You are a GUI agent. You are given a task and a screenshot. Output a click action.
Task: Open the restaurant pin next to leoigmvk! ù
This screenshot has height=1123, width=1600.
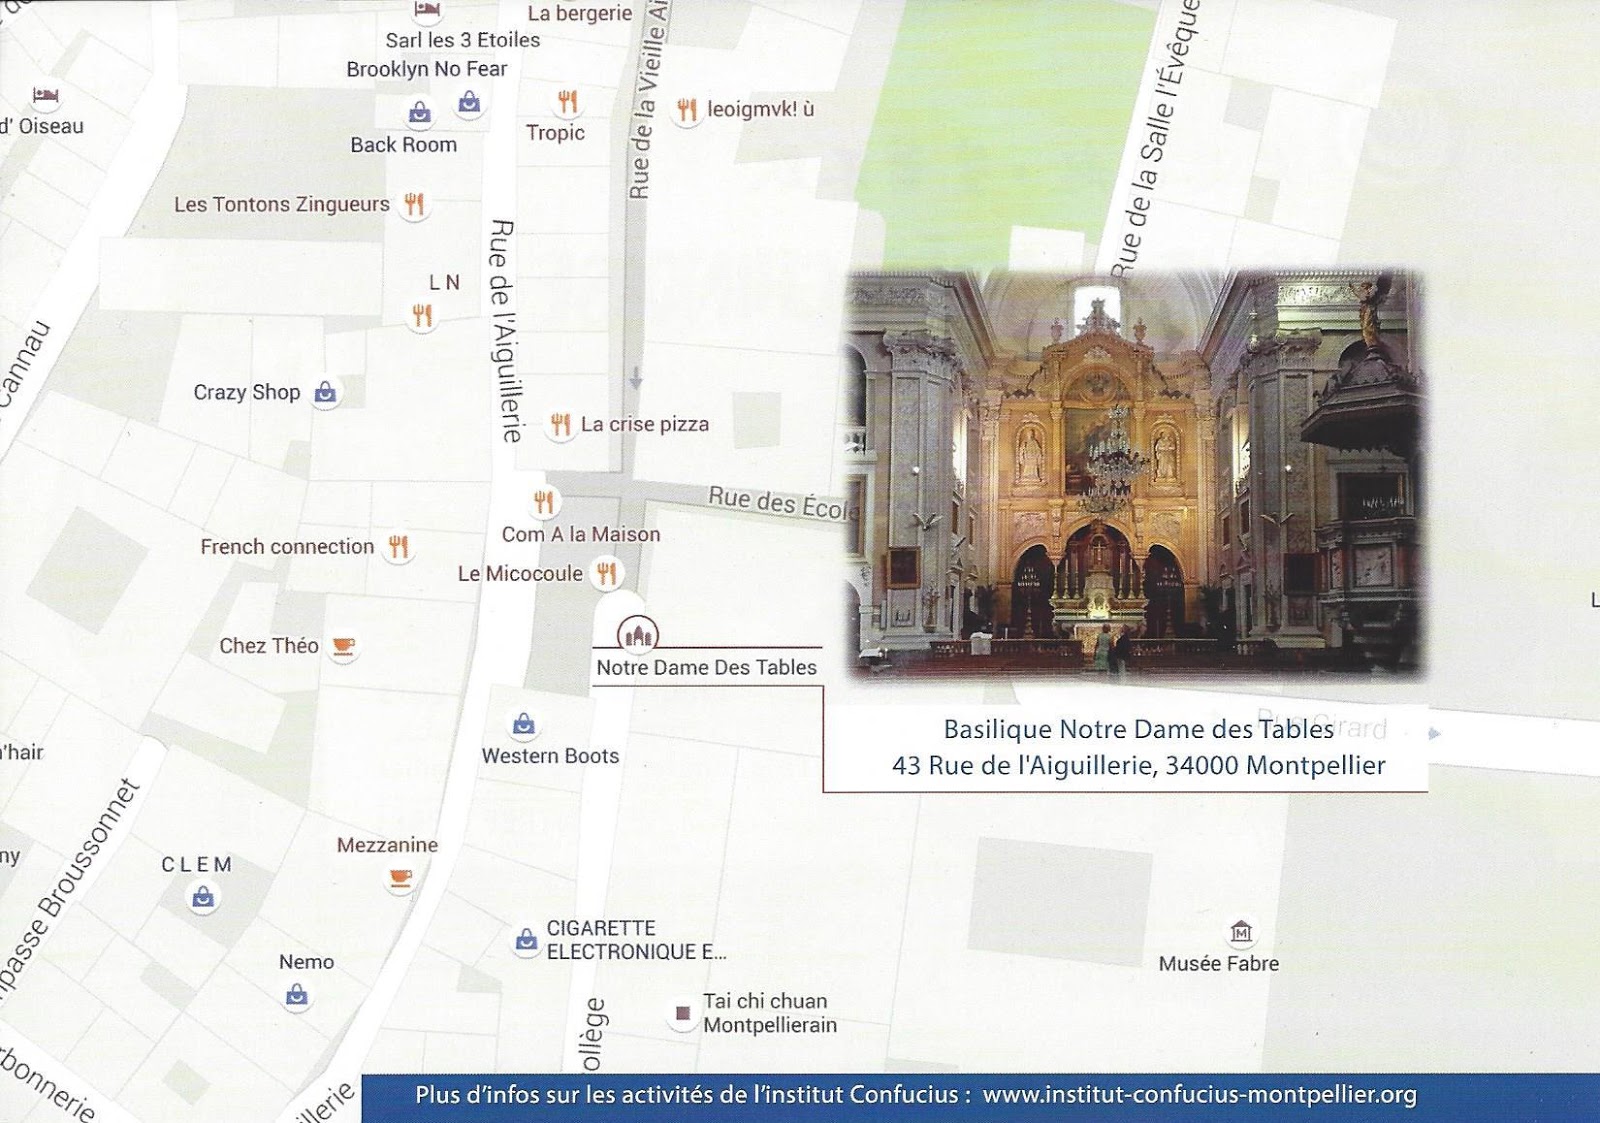click(x=686, y=109)
